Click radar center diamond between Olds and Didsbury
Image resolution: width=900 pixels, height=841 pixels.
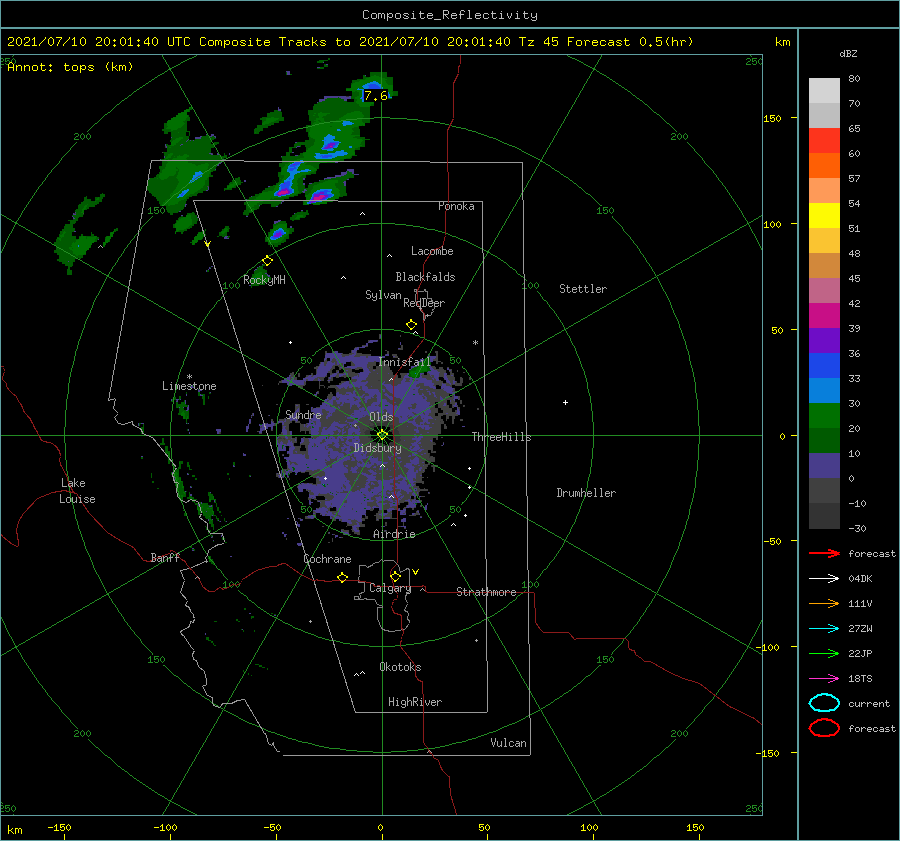click(x=382, y=435)
